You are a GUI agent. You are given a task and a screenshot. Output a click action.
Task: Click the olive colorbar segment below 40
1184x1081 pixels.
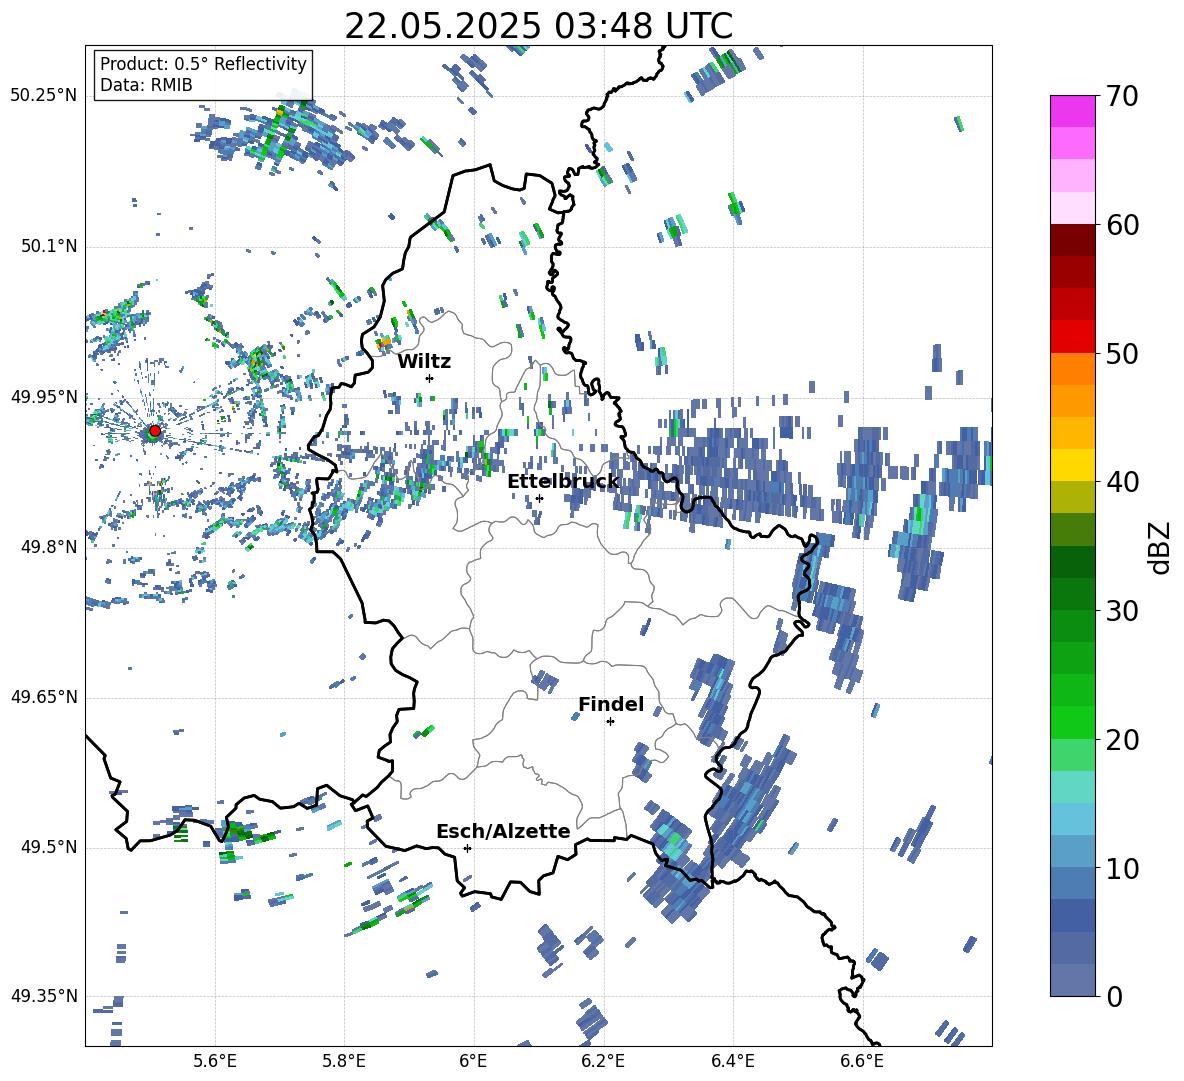tap(1072, 497)
